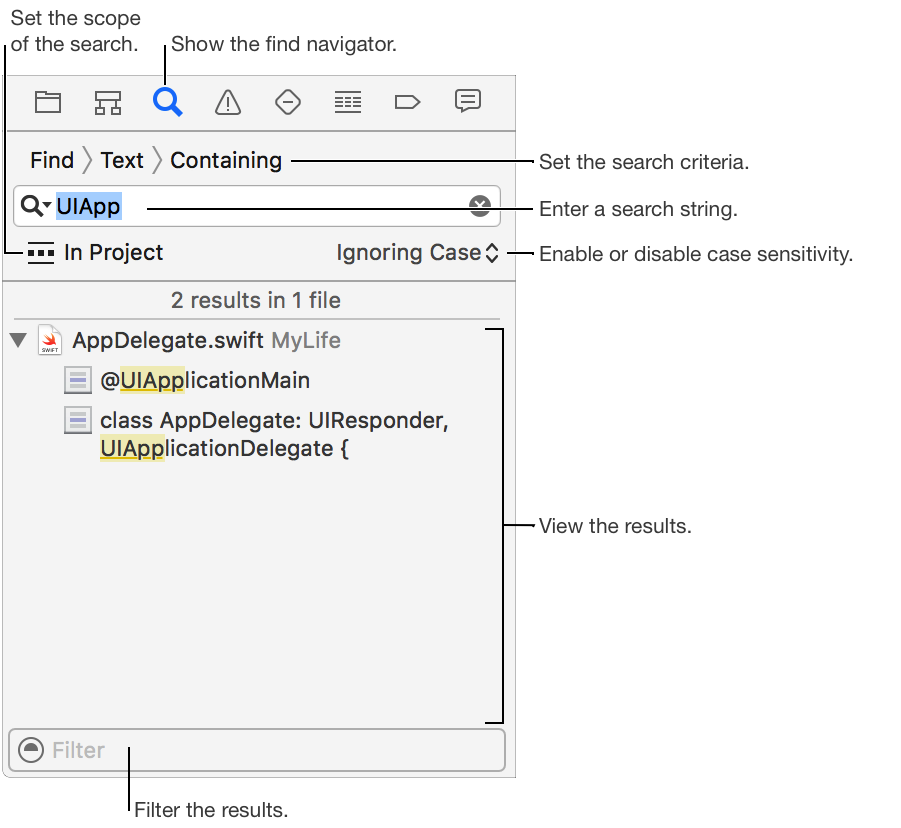
Task: Click the Text criteria item
Action: point(122,160)
